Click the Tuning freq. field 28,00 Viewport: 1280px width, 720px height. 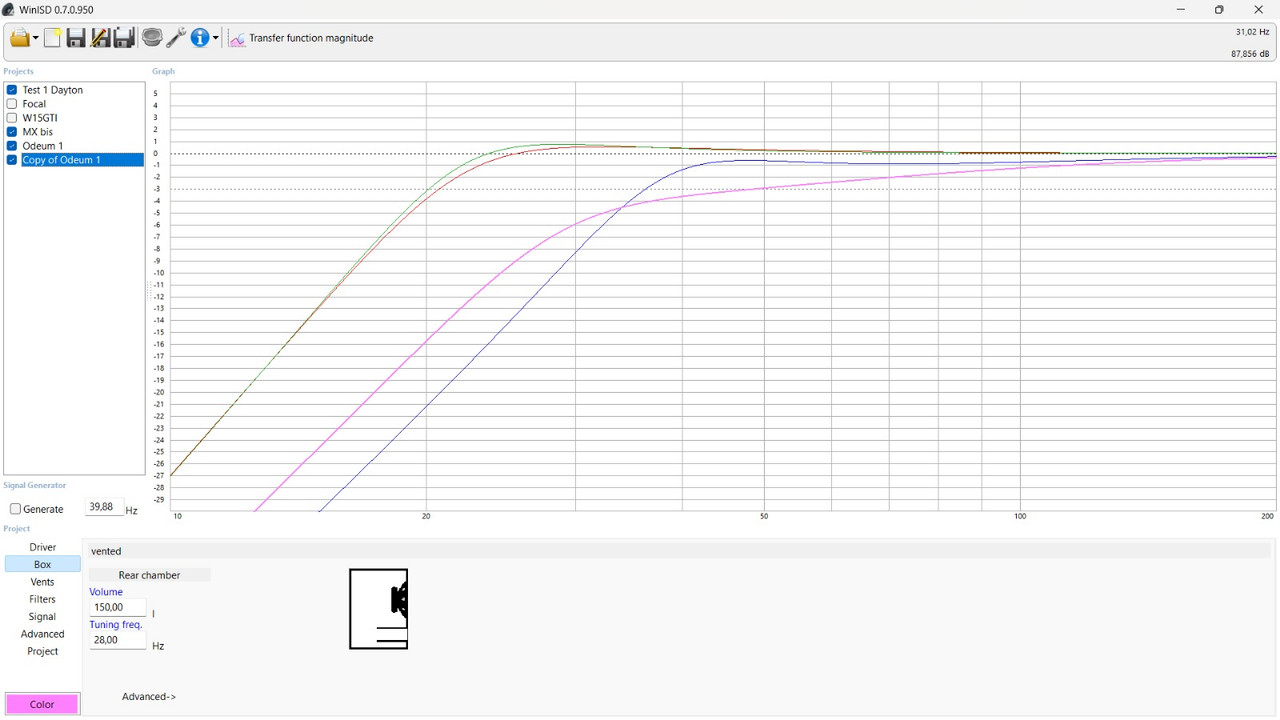(118, 640)
